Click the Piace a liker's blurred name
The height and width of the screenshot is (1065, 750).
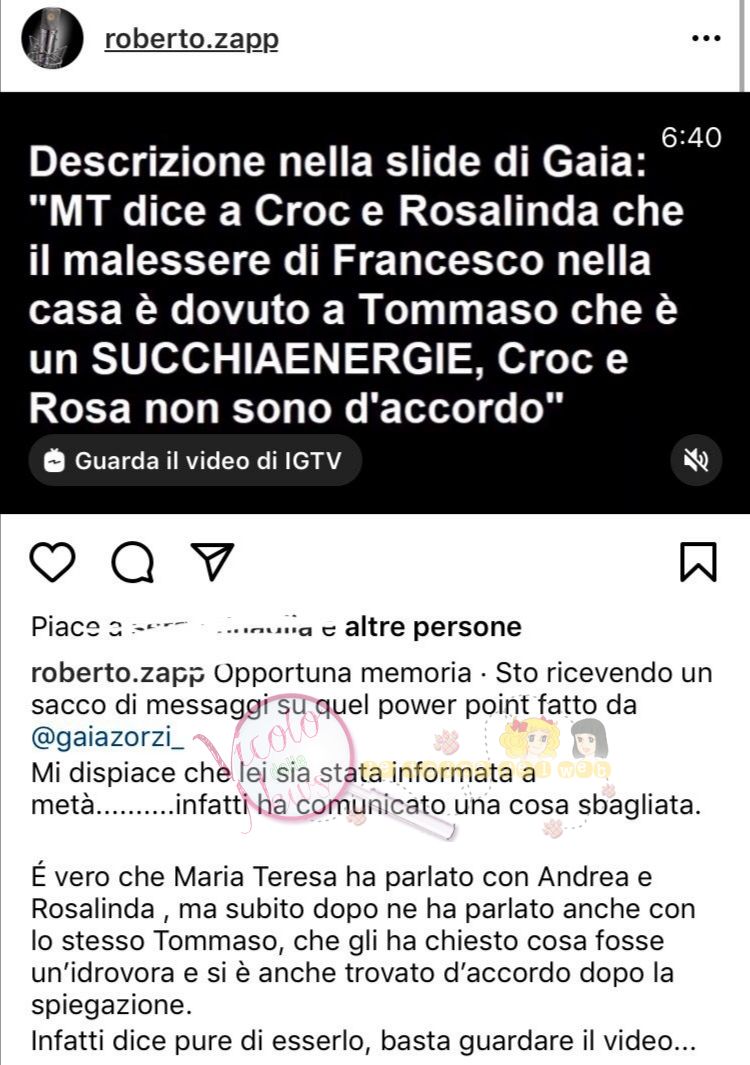click(x=221, y=627)
